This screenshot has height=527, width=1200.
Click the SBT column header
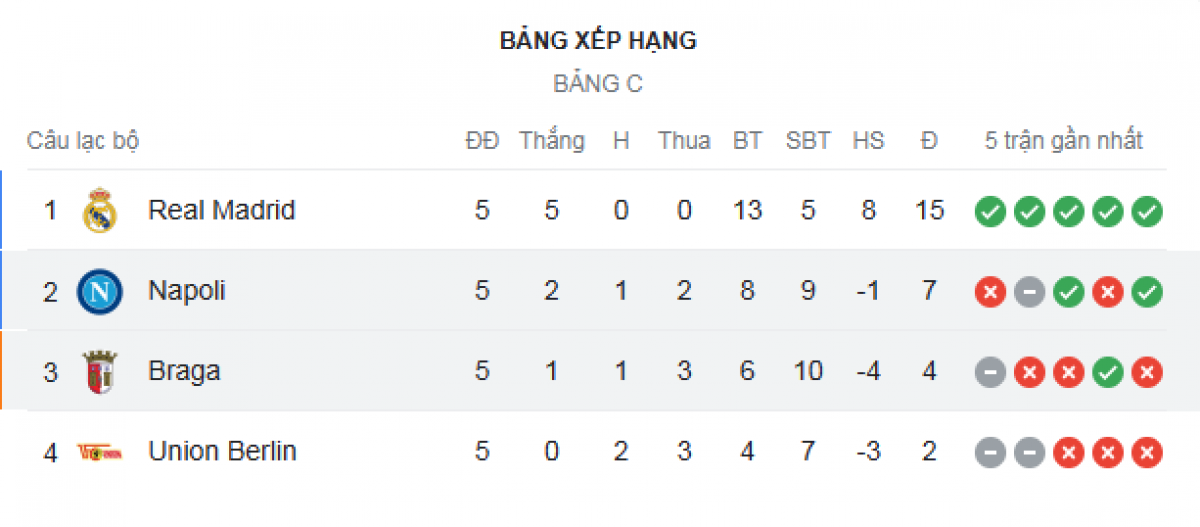click(808, 141)
